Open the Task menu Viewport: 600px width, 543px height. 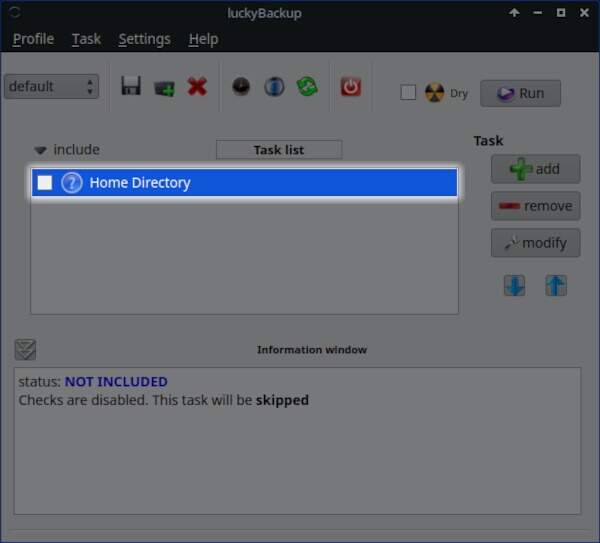[86, 39]
